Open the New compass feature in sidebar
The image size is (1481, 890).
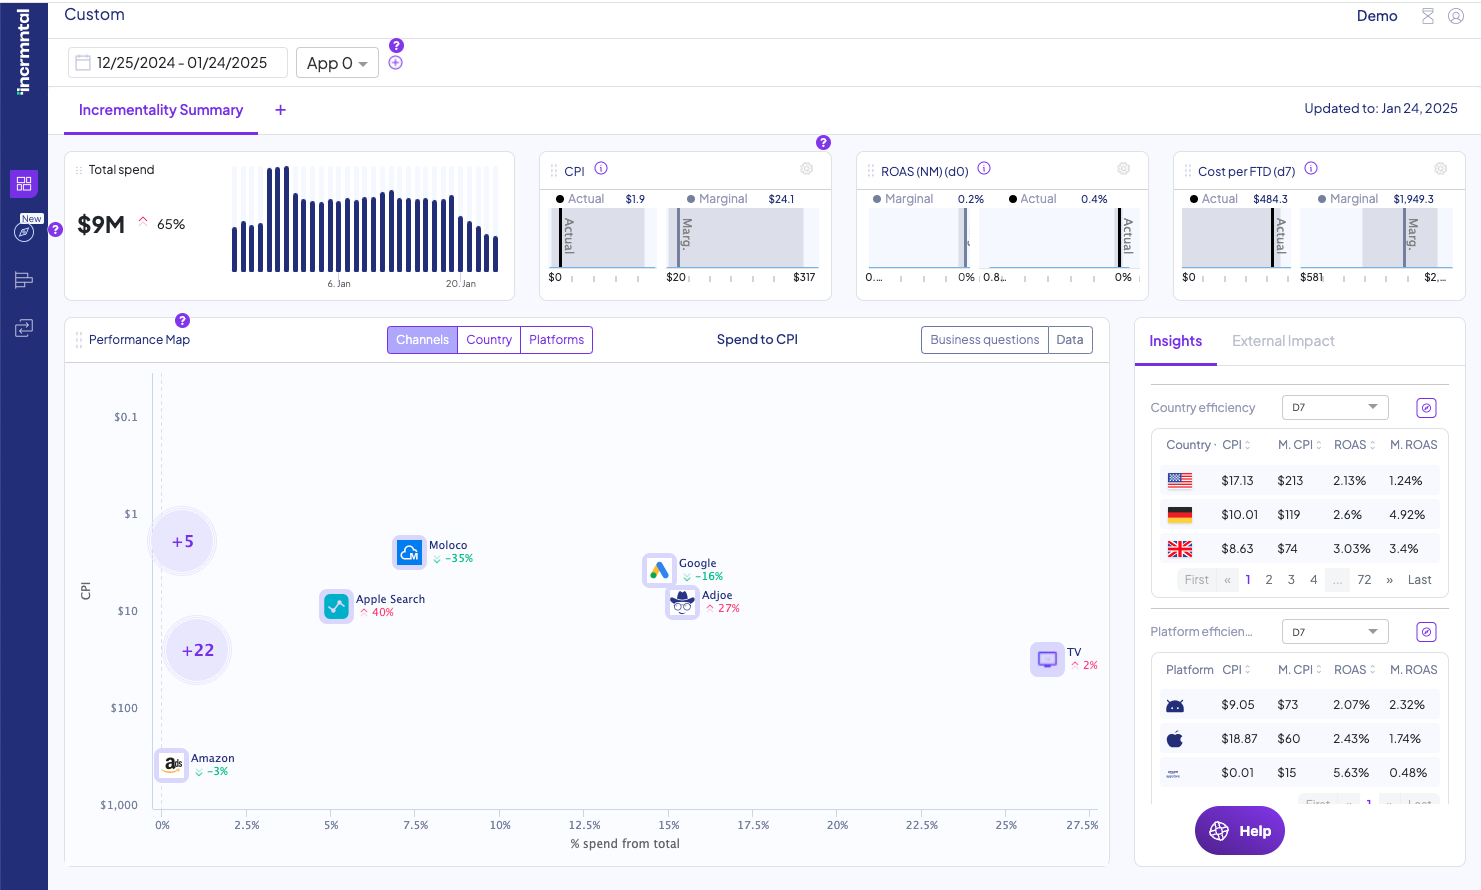23,231
